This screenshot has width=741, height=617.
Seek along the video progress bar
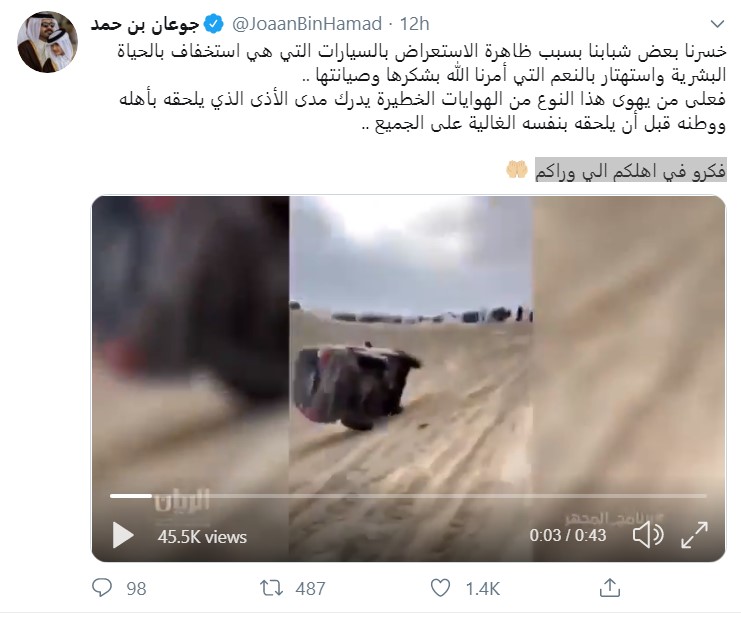(408, 496)
